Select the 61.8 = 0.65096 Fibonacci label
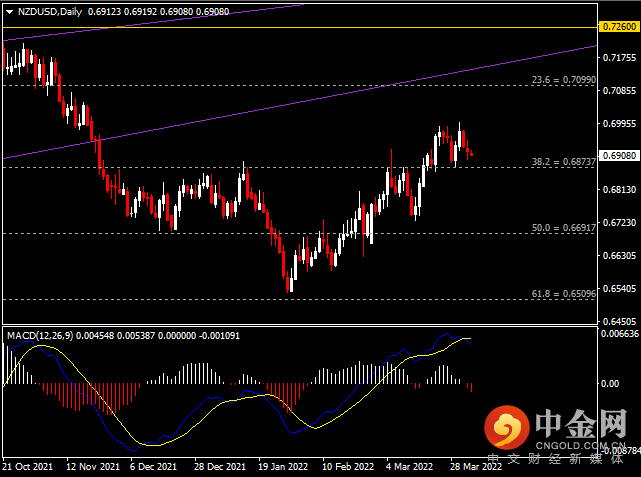Screen dimensions: 641x477 coord(563,293)
